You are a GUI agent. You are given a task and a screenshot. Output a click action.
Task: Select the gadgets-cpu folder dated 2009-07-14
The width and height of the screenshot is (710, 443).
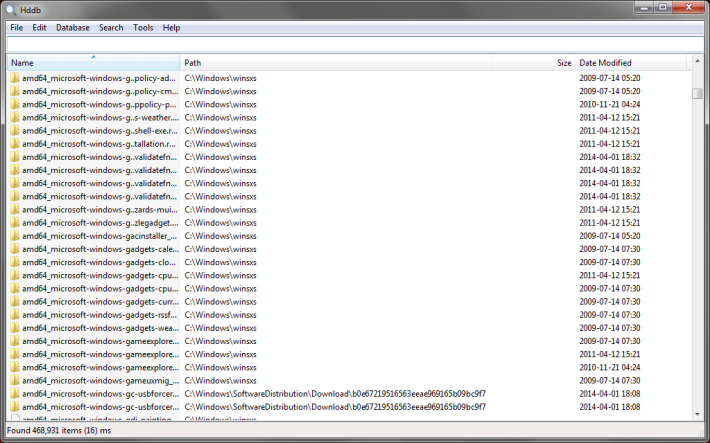click(100, 288)
